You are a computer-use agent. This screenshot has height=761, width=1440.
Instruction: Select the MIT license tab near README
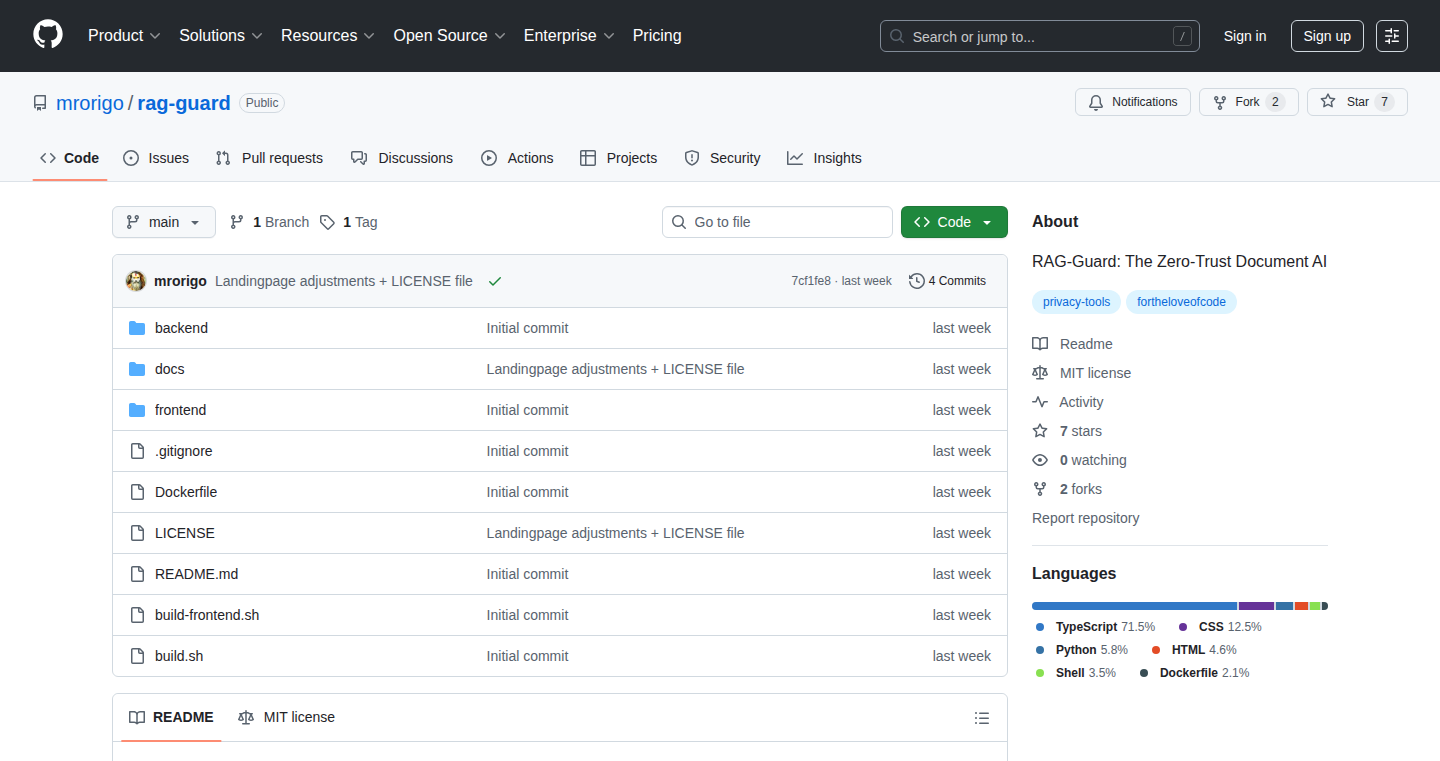[286, 718]
